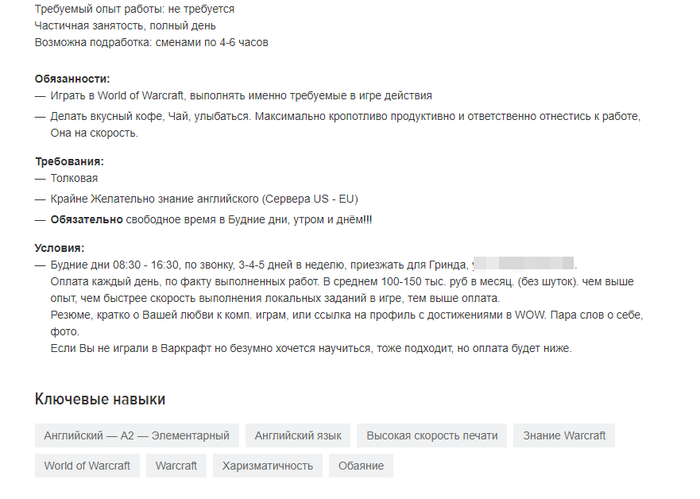Click the 'Частичная занятость, полный день' line
This screenshot has width=700, height=499.
tap(125, 26)
